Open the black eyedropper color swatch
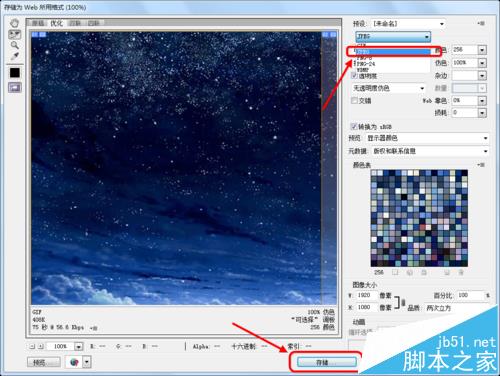The width and height of the screenshot is (500, 376). [15, 73]
